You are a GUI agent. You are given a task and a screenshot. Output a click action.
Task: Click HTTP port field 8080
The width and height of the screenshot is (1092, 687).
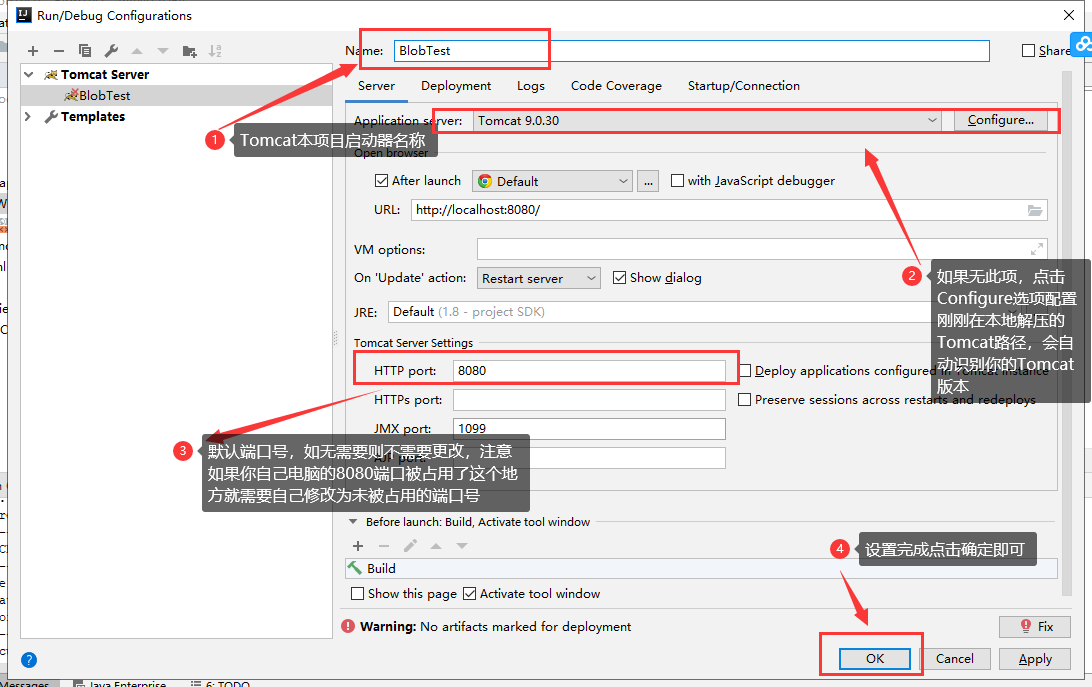(589, 371)
